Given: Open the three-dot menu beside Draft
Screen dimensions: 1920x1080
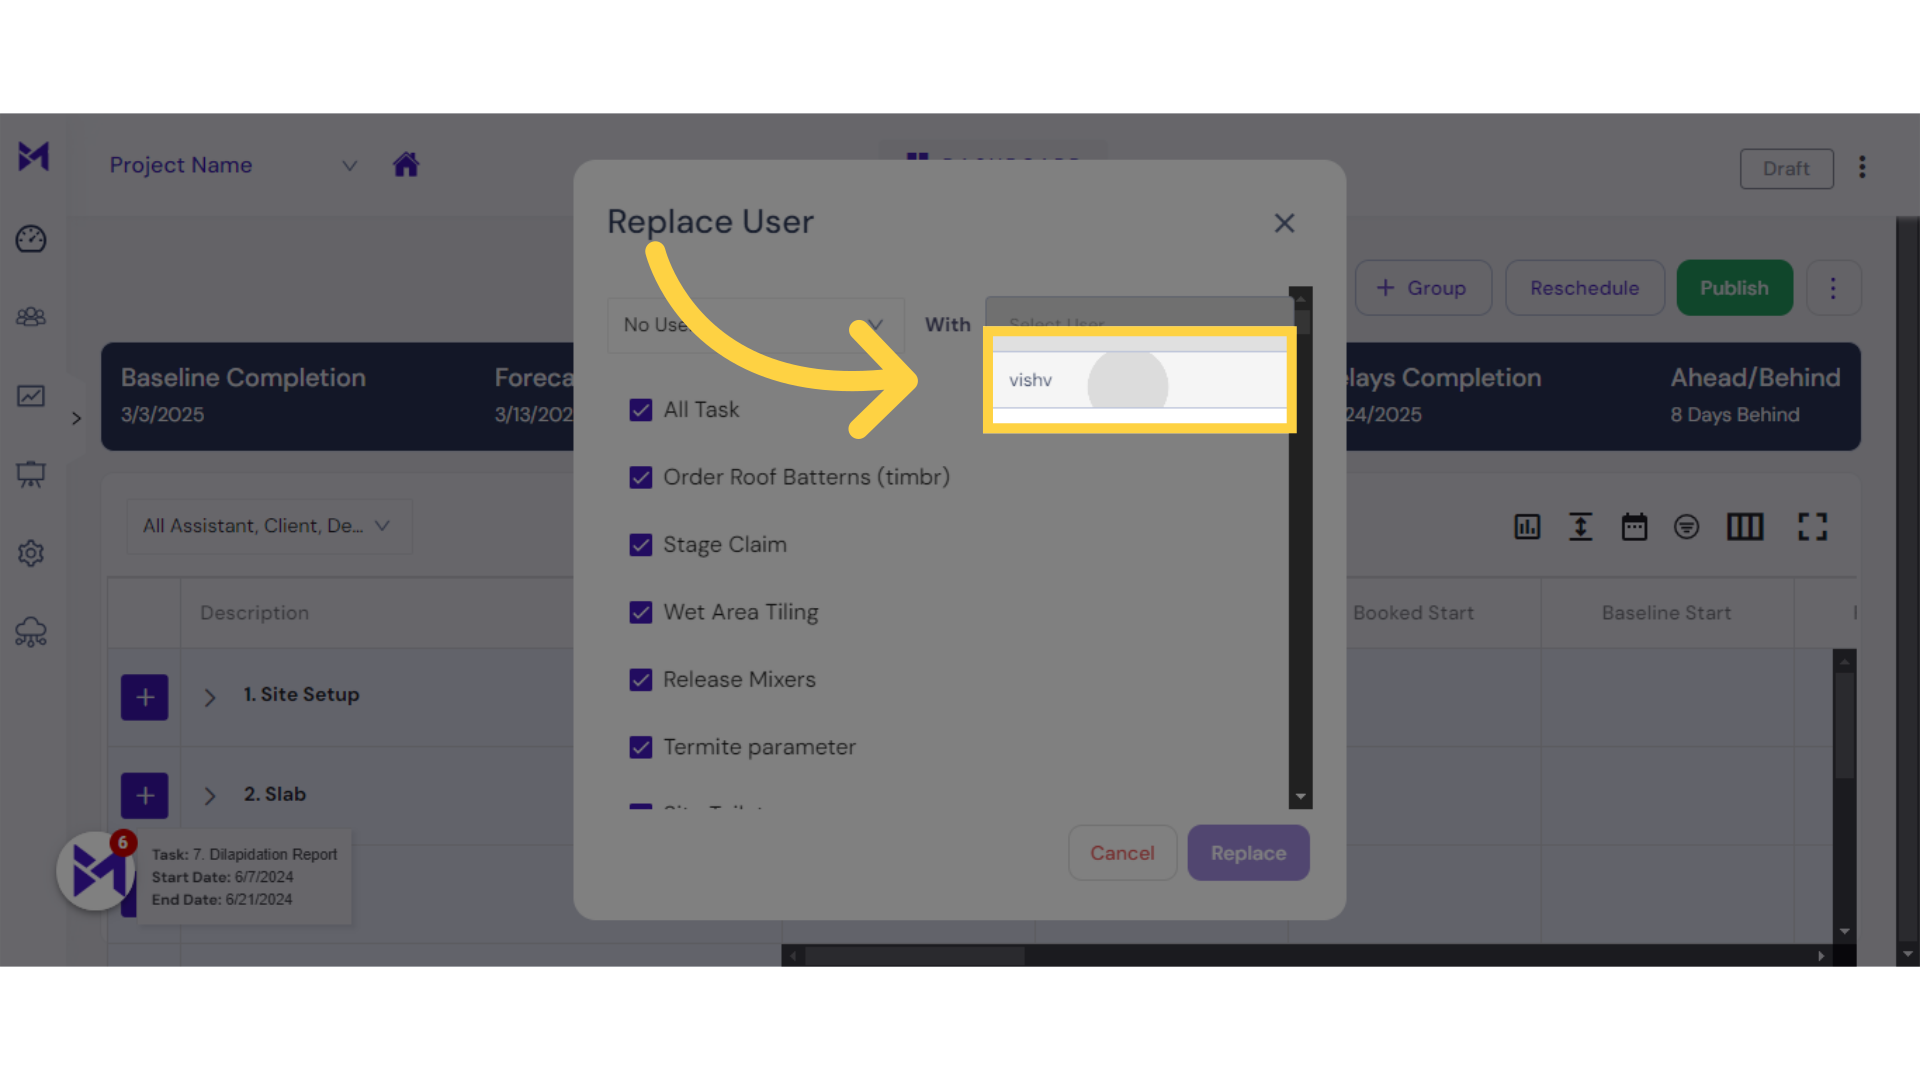Looking at the screenshot, I should point(1862,167).
